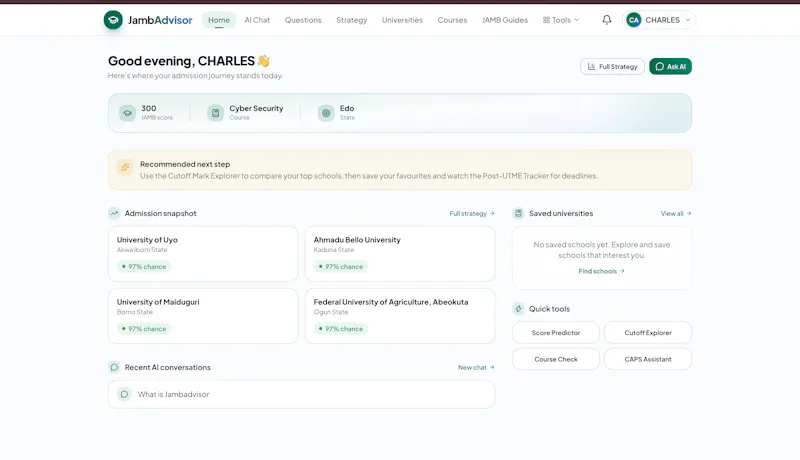The height and width of the screenshot is (460, 800).
Task: Click the Cyber Security course icon
Action: coord(215,113)
